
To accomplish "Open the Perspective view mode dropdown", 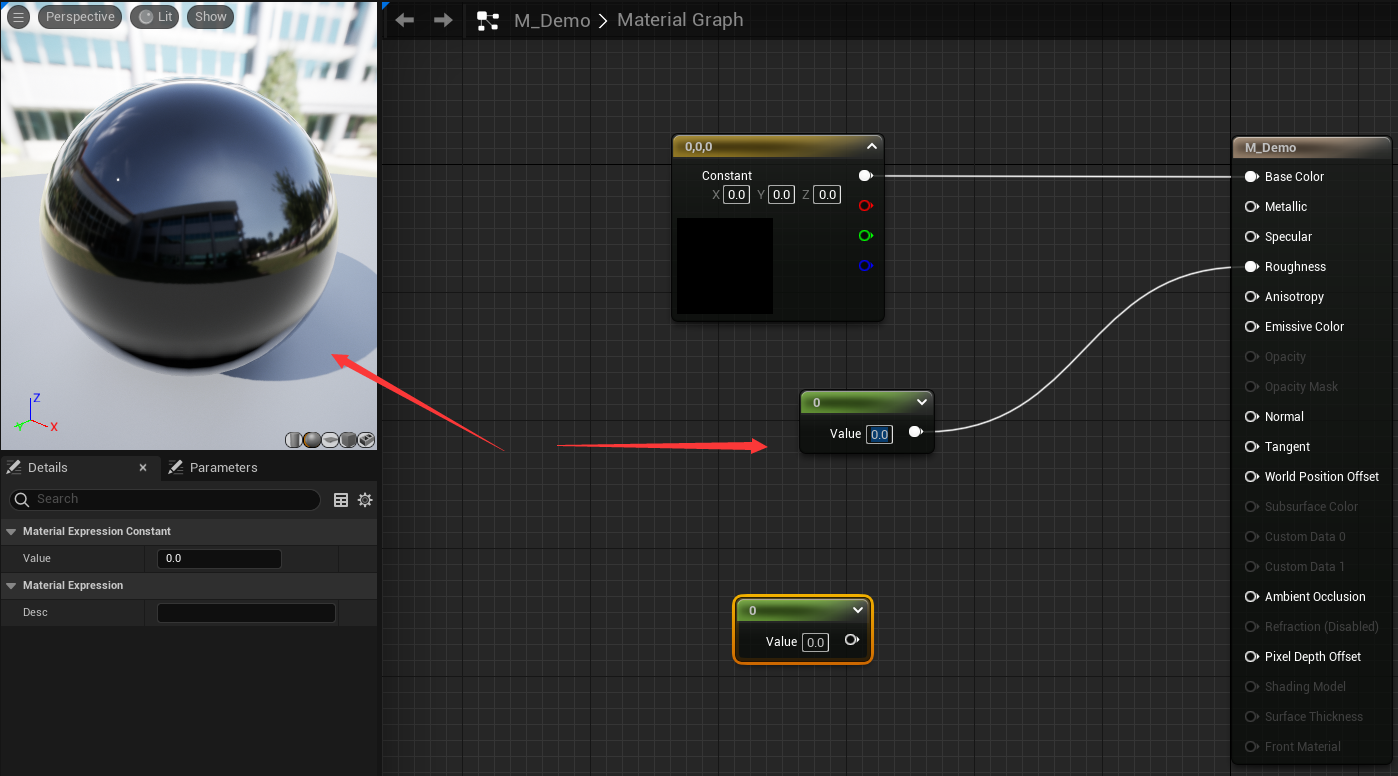I will (80, 17).
